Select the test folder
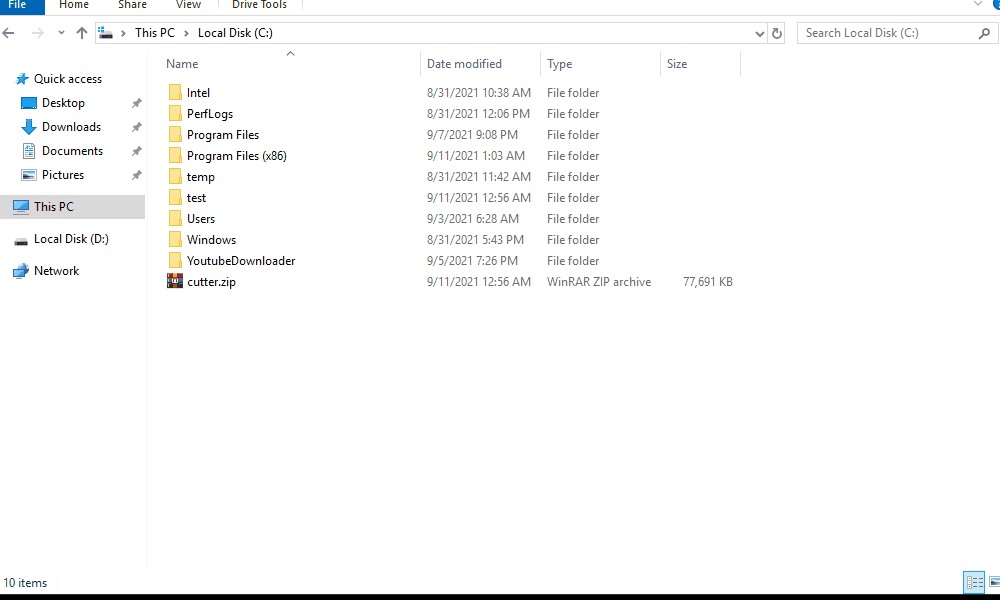This screenshot has height=600, width=1000. tap(196, 198)
